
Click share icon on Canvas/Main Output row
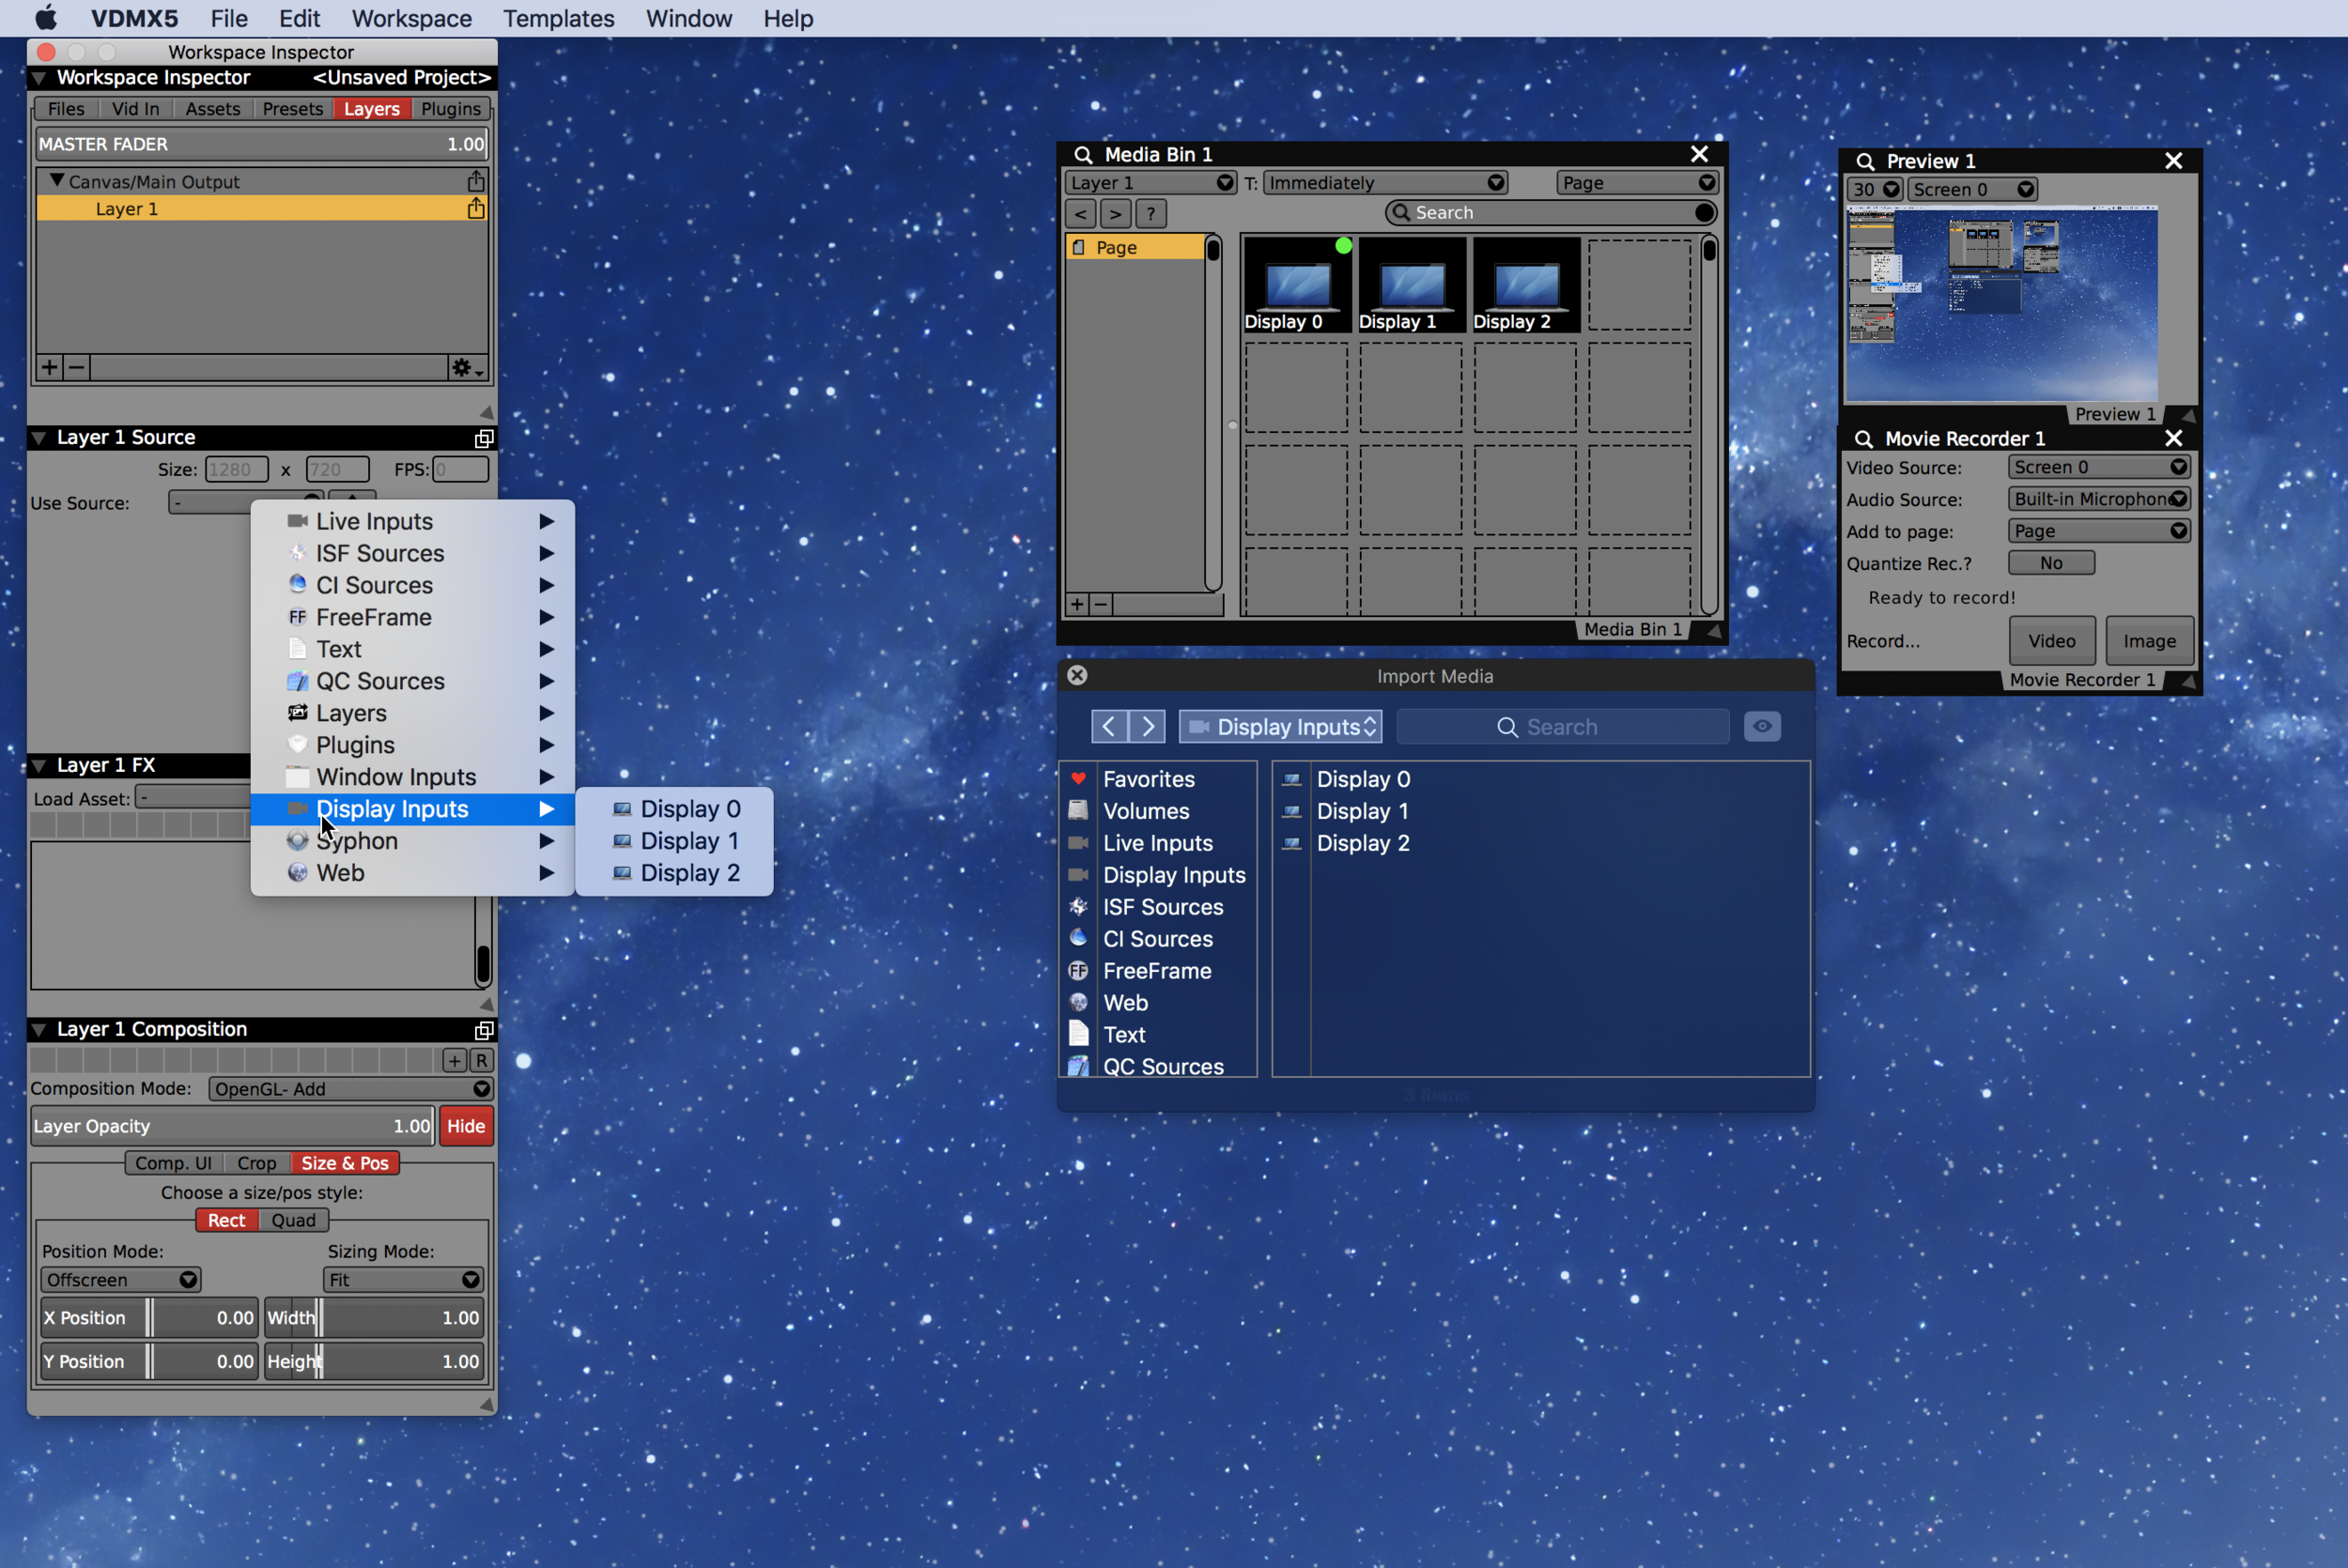tap(476, 181)
